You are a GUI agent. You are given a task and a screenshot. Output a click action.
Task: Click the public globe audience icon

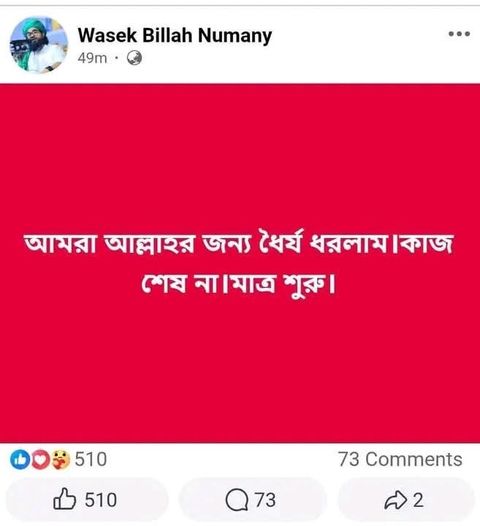click(134, 58)
